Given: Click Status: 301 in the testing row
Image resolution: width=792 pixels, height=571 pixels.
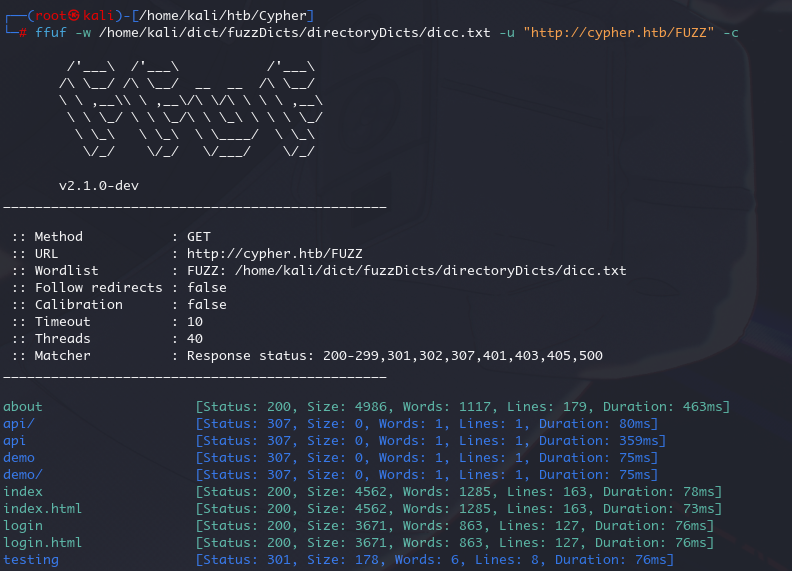Looking at the screenshot, I should (x=247, y=560).
